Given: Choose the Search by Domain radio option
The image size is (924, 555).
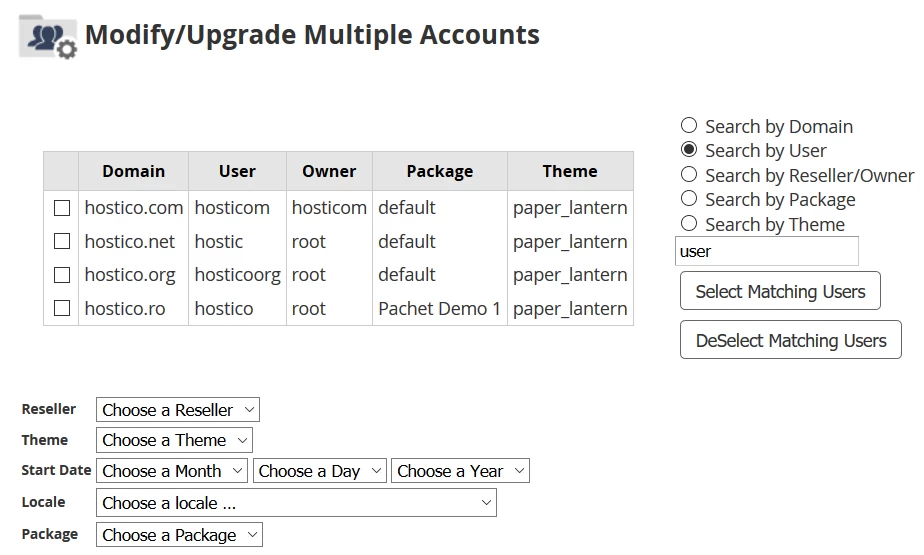Looking at the screenshot, I should 689,126.
